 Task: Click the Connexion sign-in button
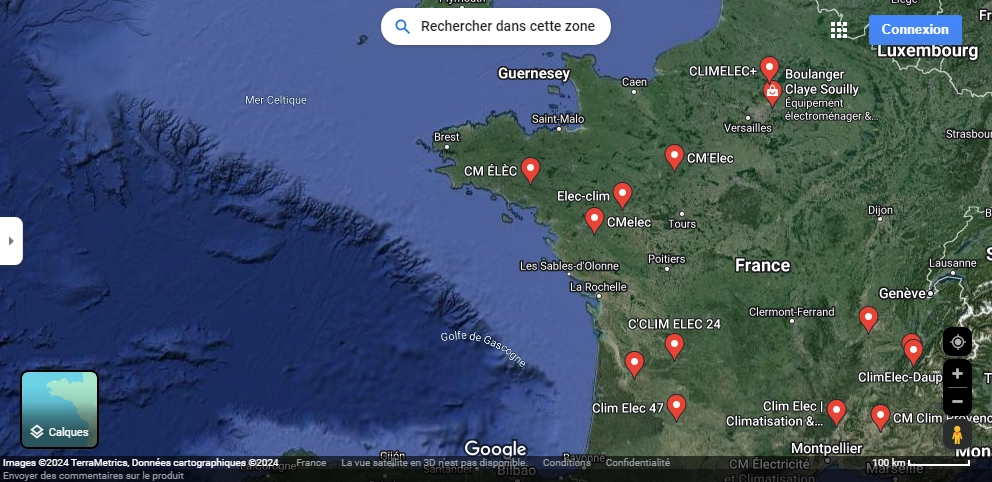coord(915,30)
